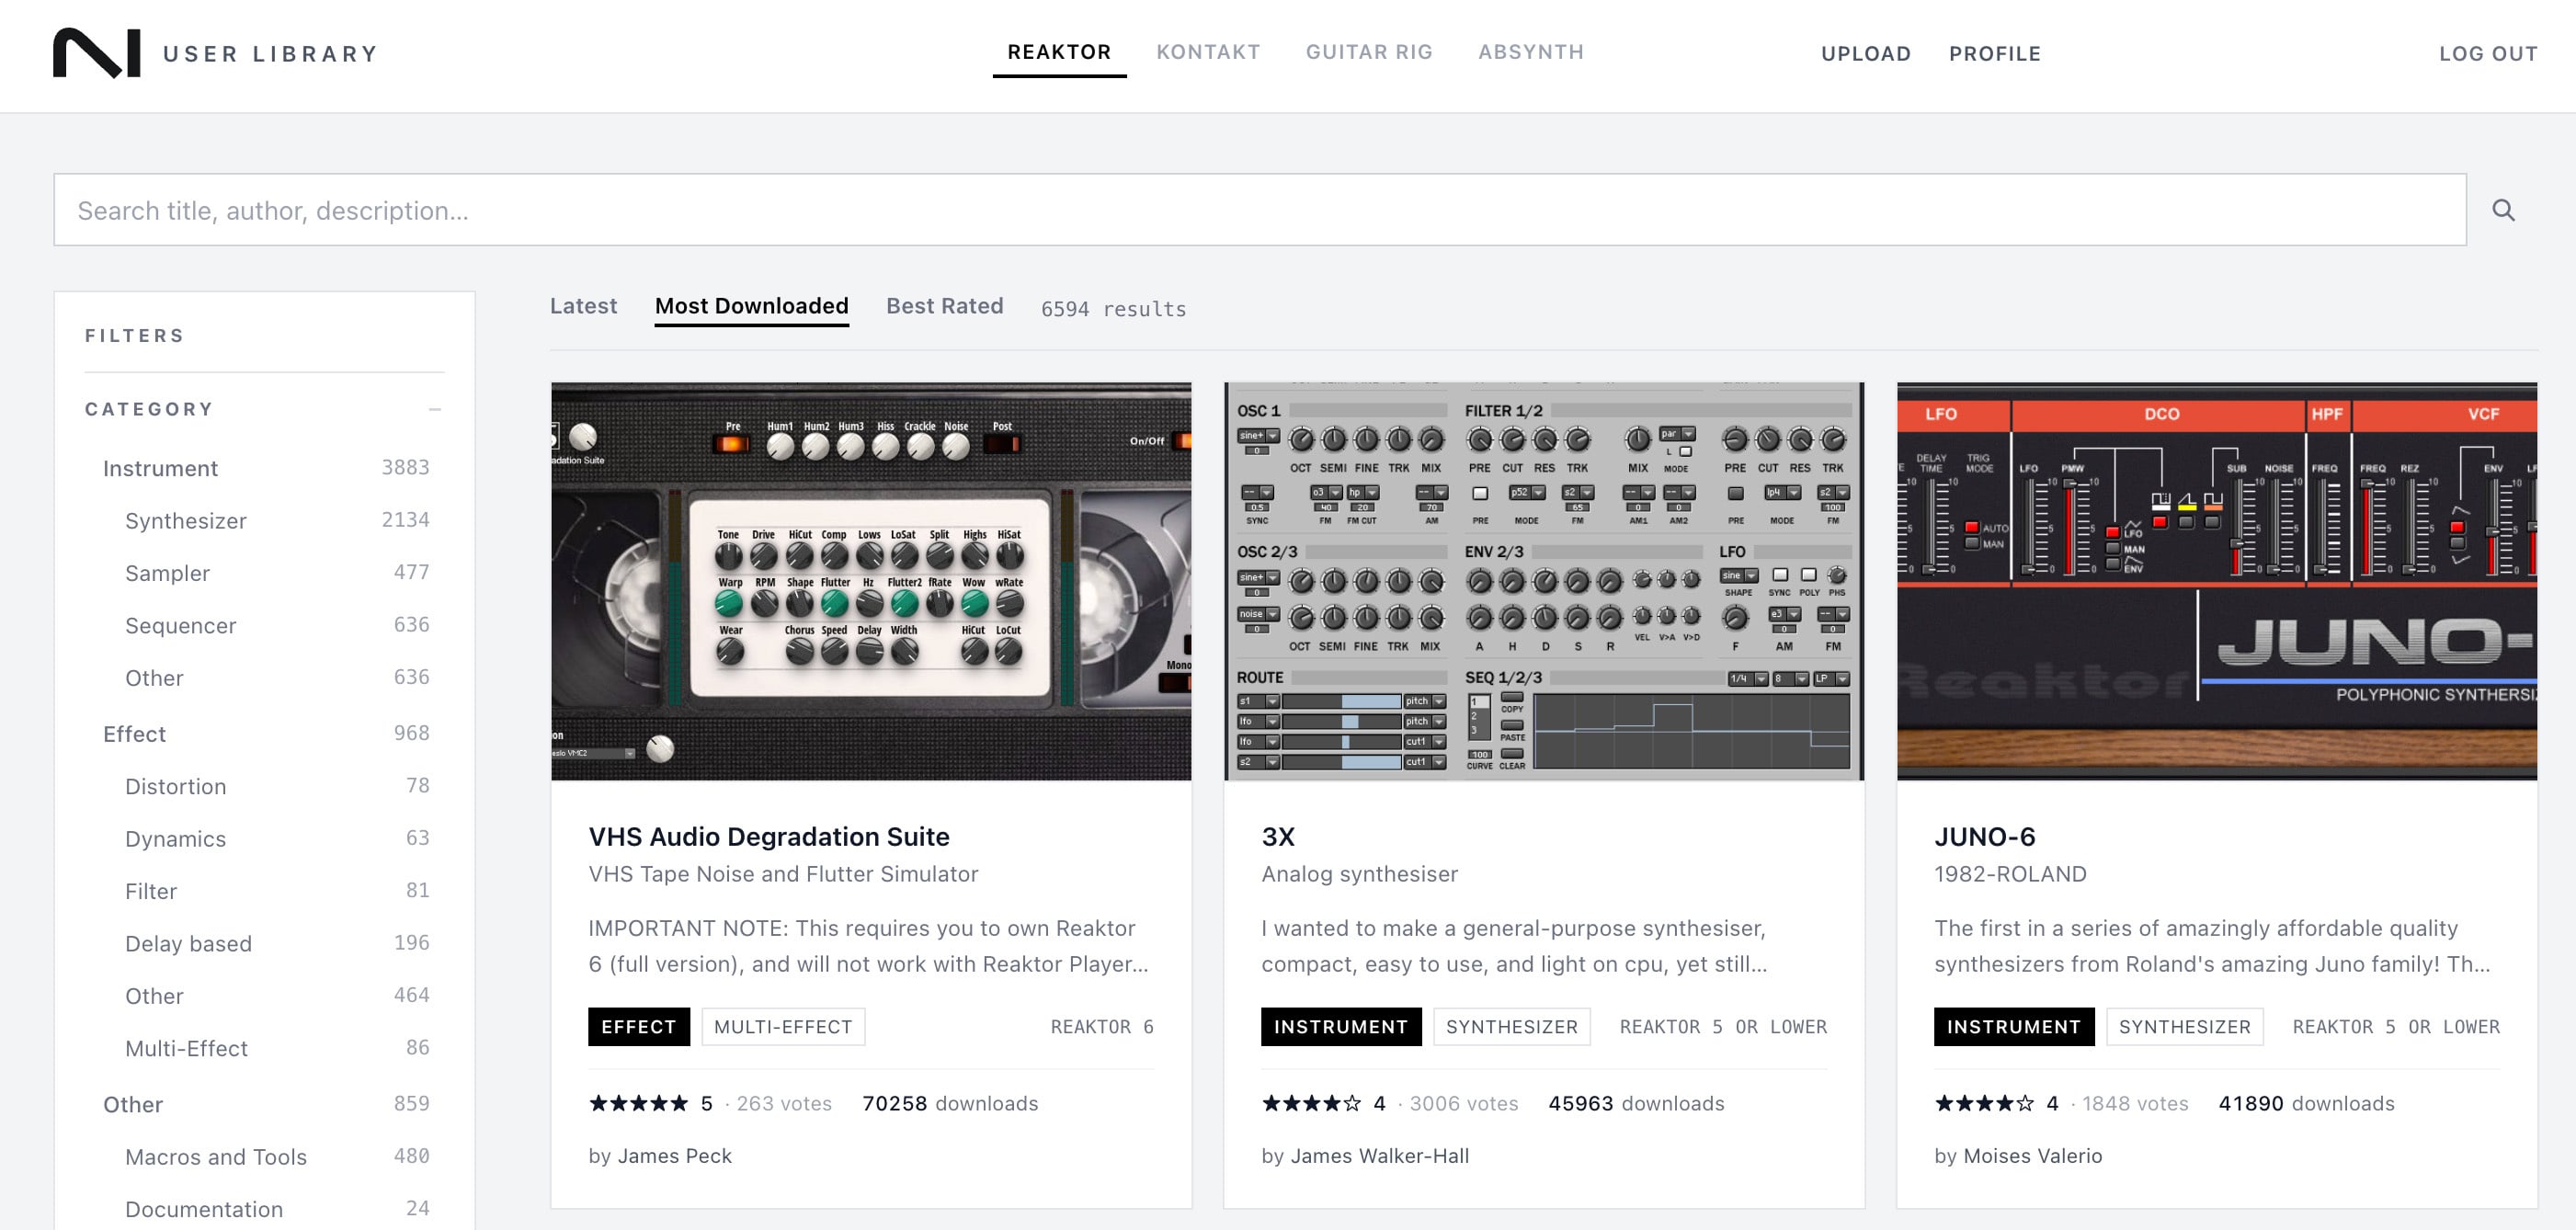Viewport: 2576px width, 1230px height.
Task: Filter by Instrument category
Action: click(x=160, y=468)
